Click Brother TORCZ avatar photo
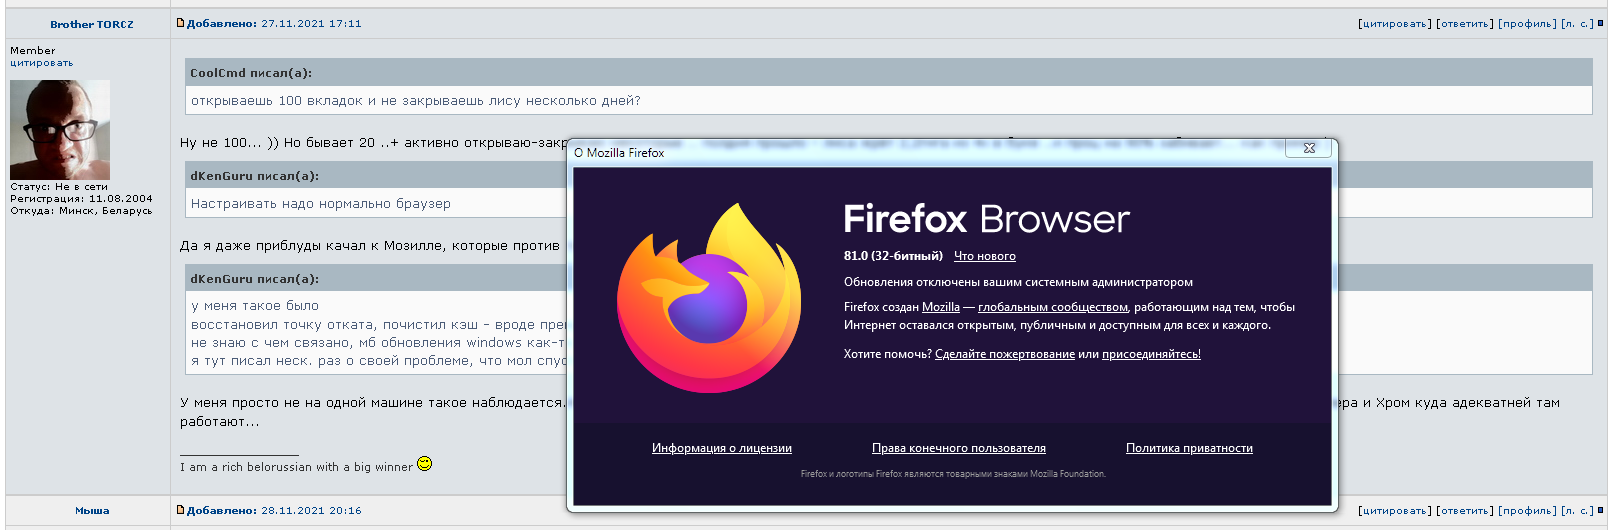The width and height of the screenshot is (1620, 530). tap(60, 130)
